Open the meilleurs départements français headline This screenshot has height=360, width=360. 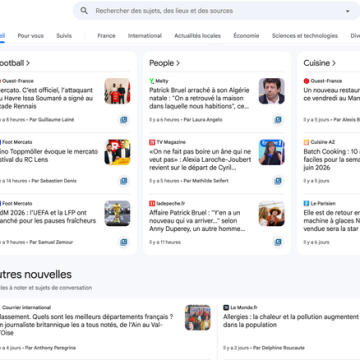pyautogui.click(x=87, y=325)
